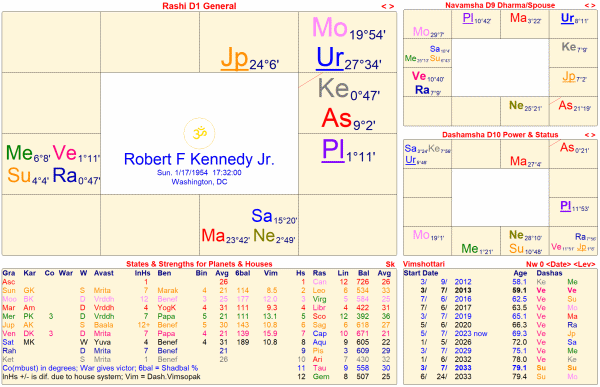
Task: Open the Rashi D1 General chart selector arrows
Action: (x=387, y=6)
